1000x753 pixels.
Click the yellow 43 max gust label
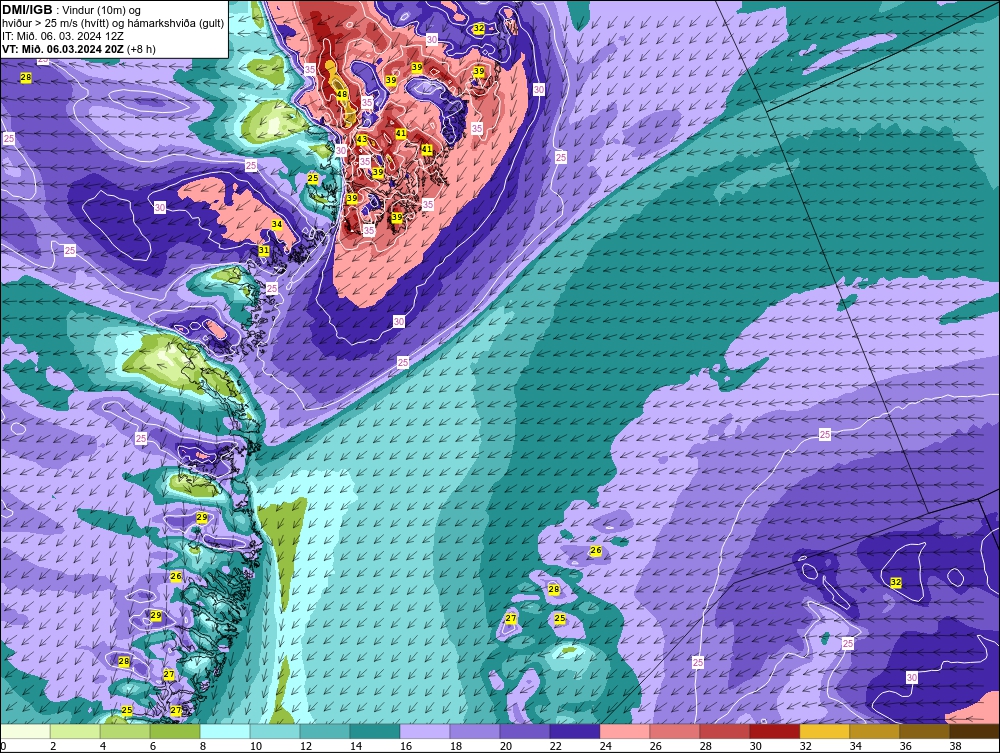(362, 140)
